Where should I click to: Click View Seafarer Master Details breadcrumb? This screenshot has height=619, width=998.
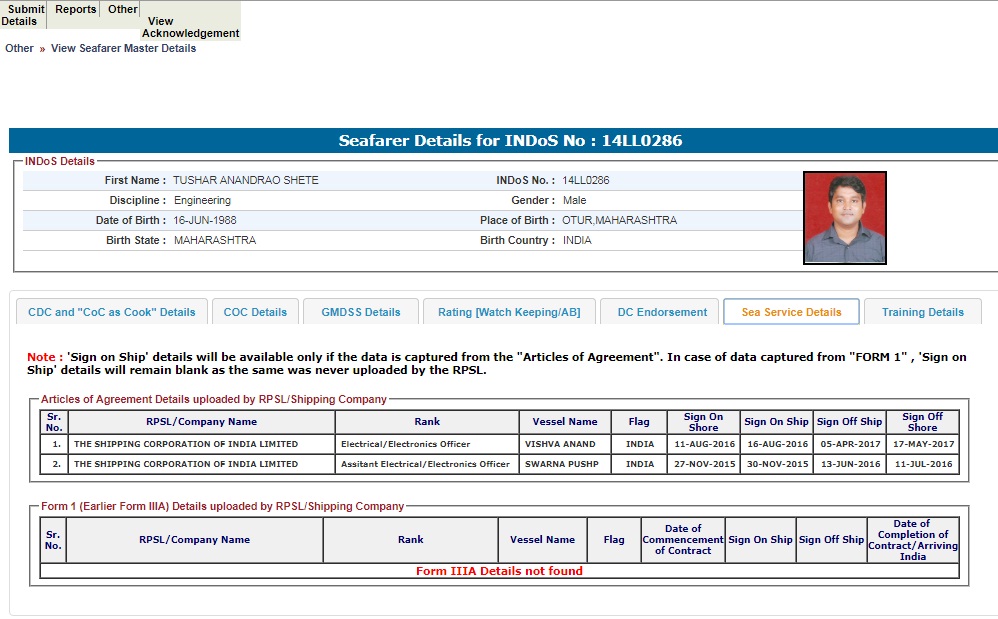(123, 48)
